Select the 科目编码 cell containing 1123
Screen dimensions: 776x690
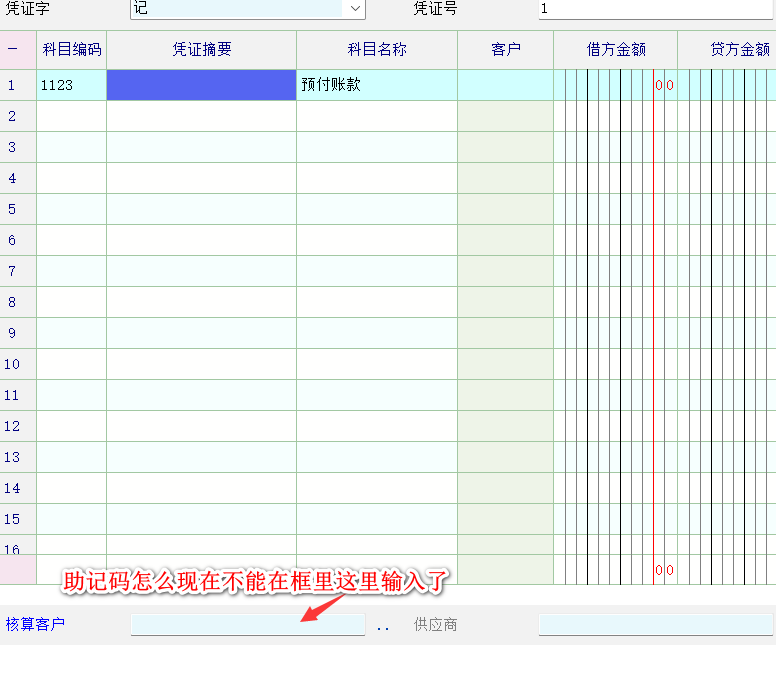(x=71, y=85)
